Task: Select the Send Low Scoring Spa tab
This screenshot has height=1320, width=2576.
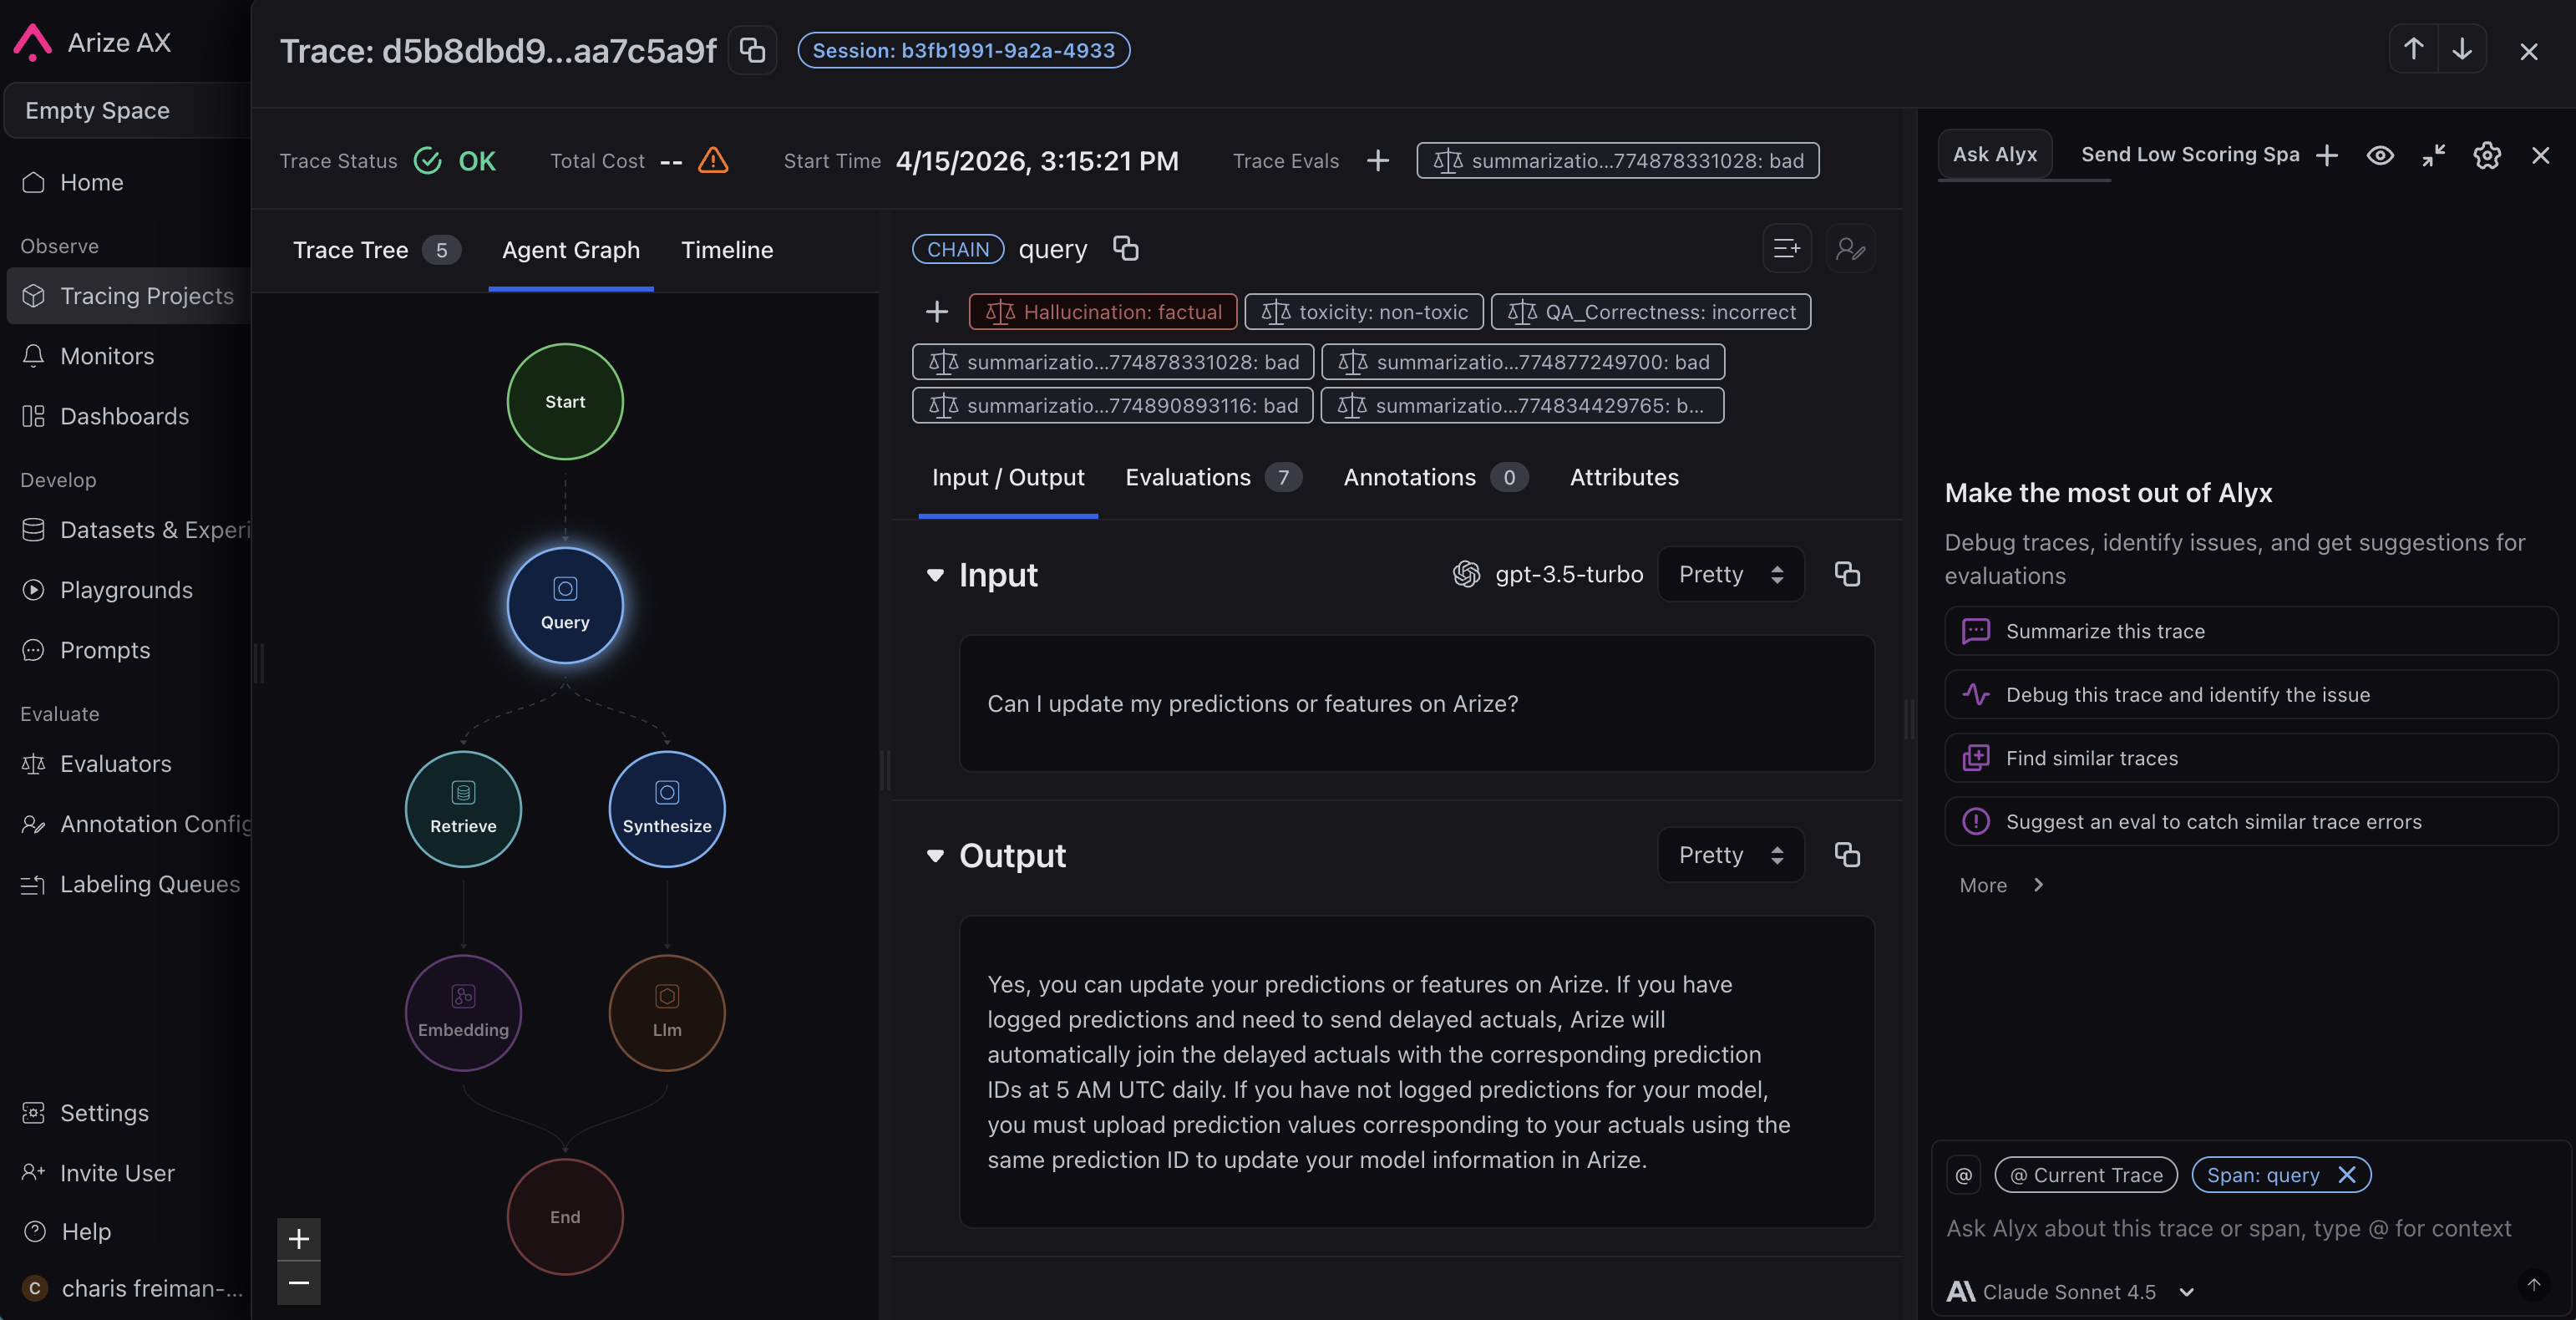Action: coord(2190,154)
